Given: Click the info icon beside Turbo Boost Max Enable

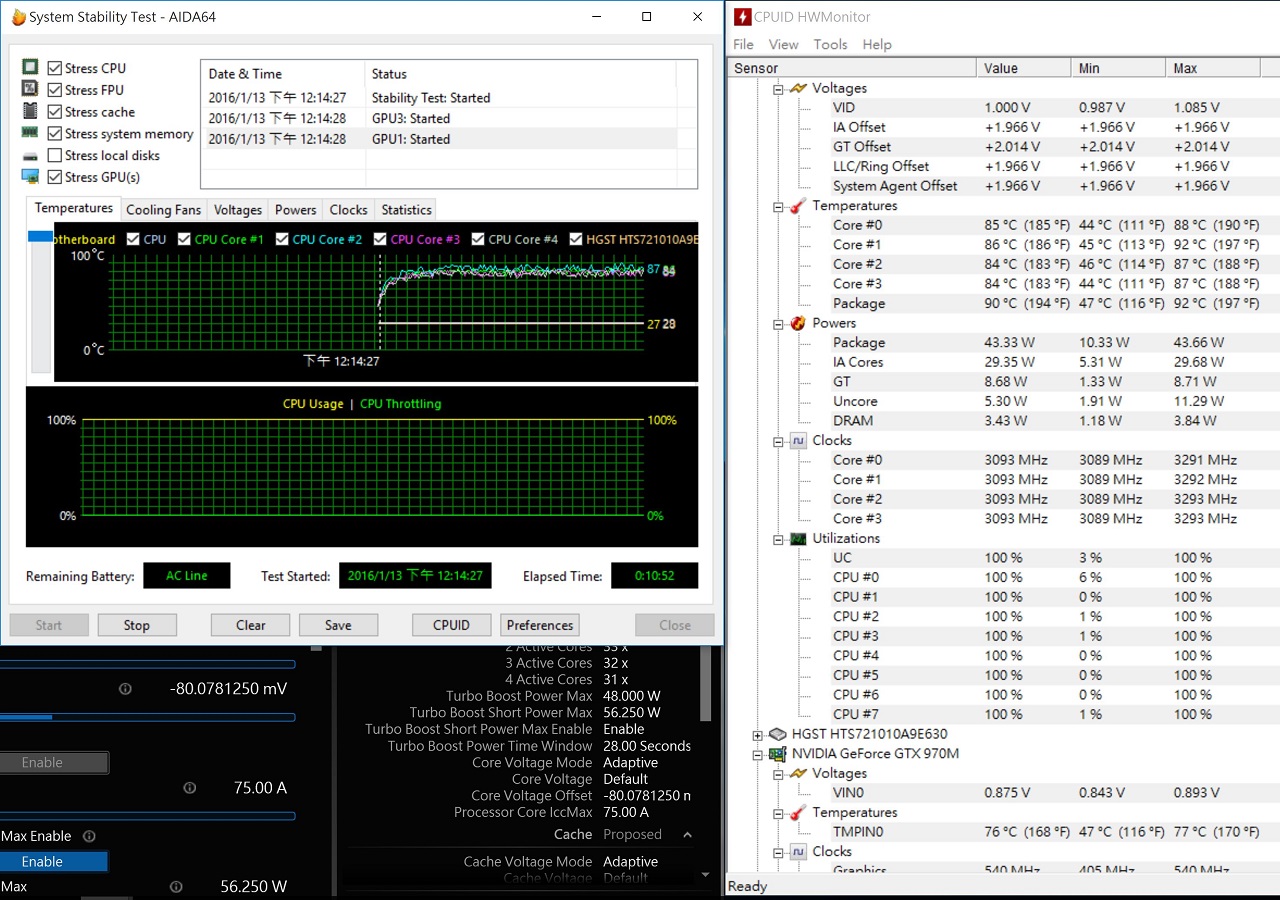Looking at the screenshot, I should pyautogui.click(x=89, y=836).
